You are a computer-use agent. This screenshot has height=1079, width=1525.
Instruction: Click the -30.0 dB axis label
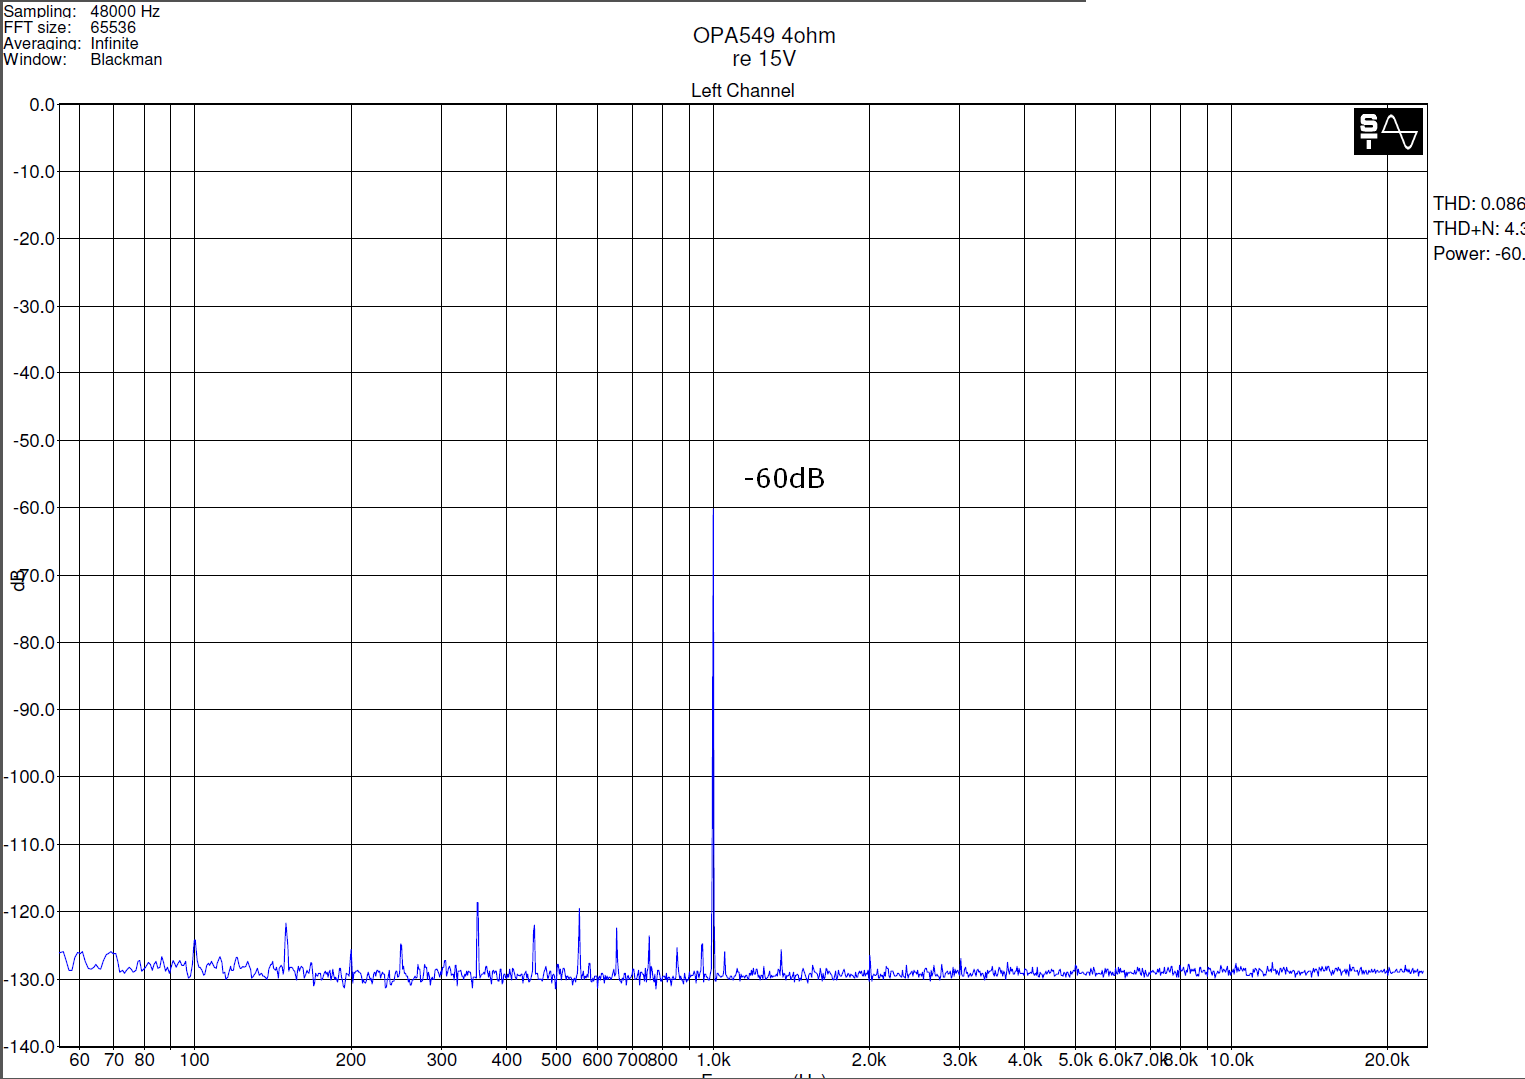[34, 307]
